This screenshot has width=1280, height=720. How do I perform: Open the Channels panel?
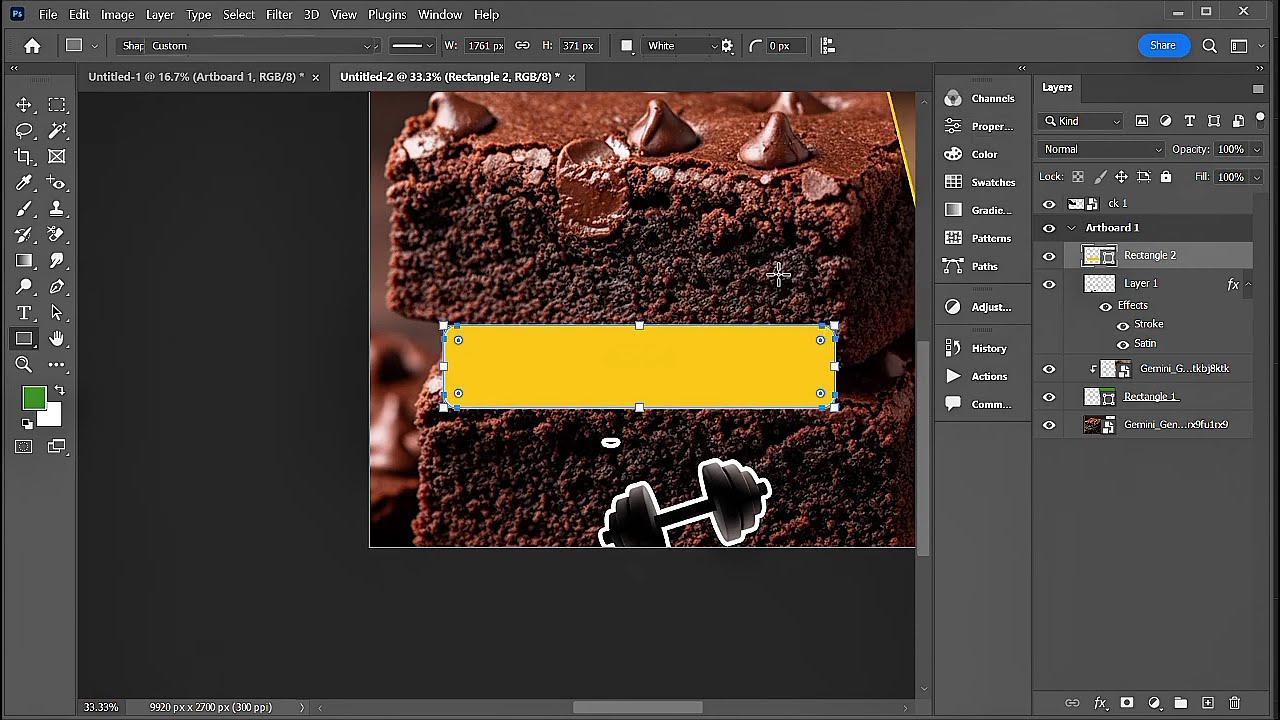click(980, 98)
